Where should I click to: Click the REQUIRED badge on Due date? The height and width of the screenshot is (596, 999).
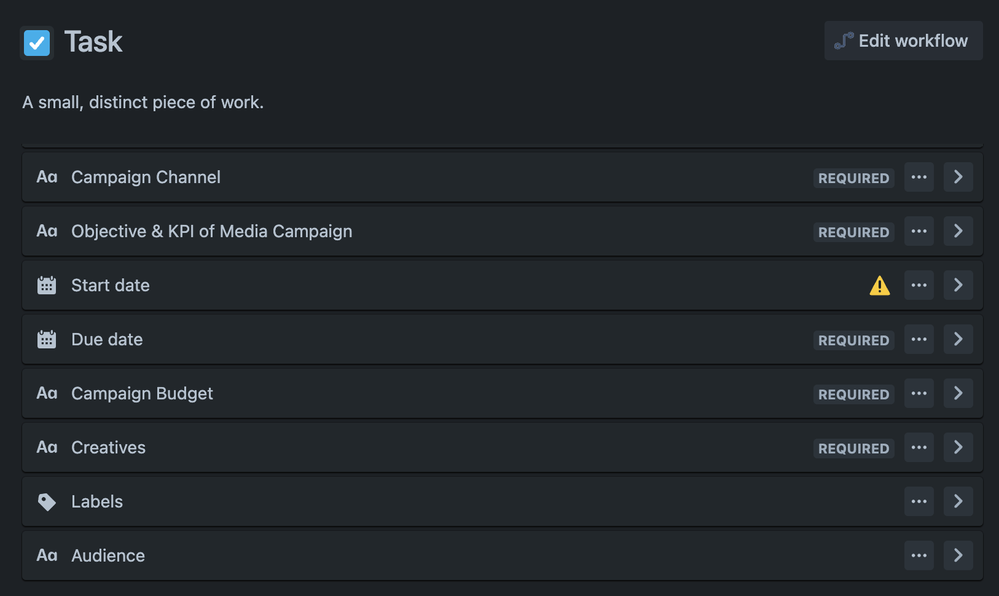[x=854, y=340]
